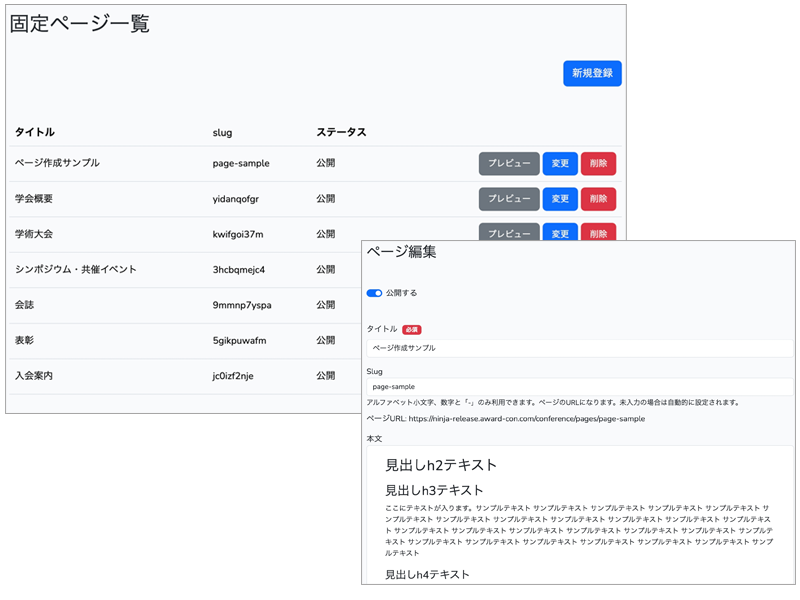
Task: Delete the ページ作成サンプル page
Action: click(x=598, y=163)
